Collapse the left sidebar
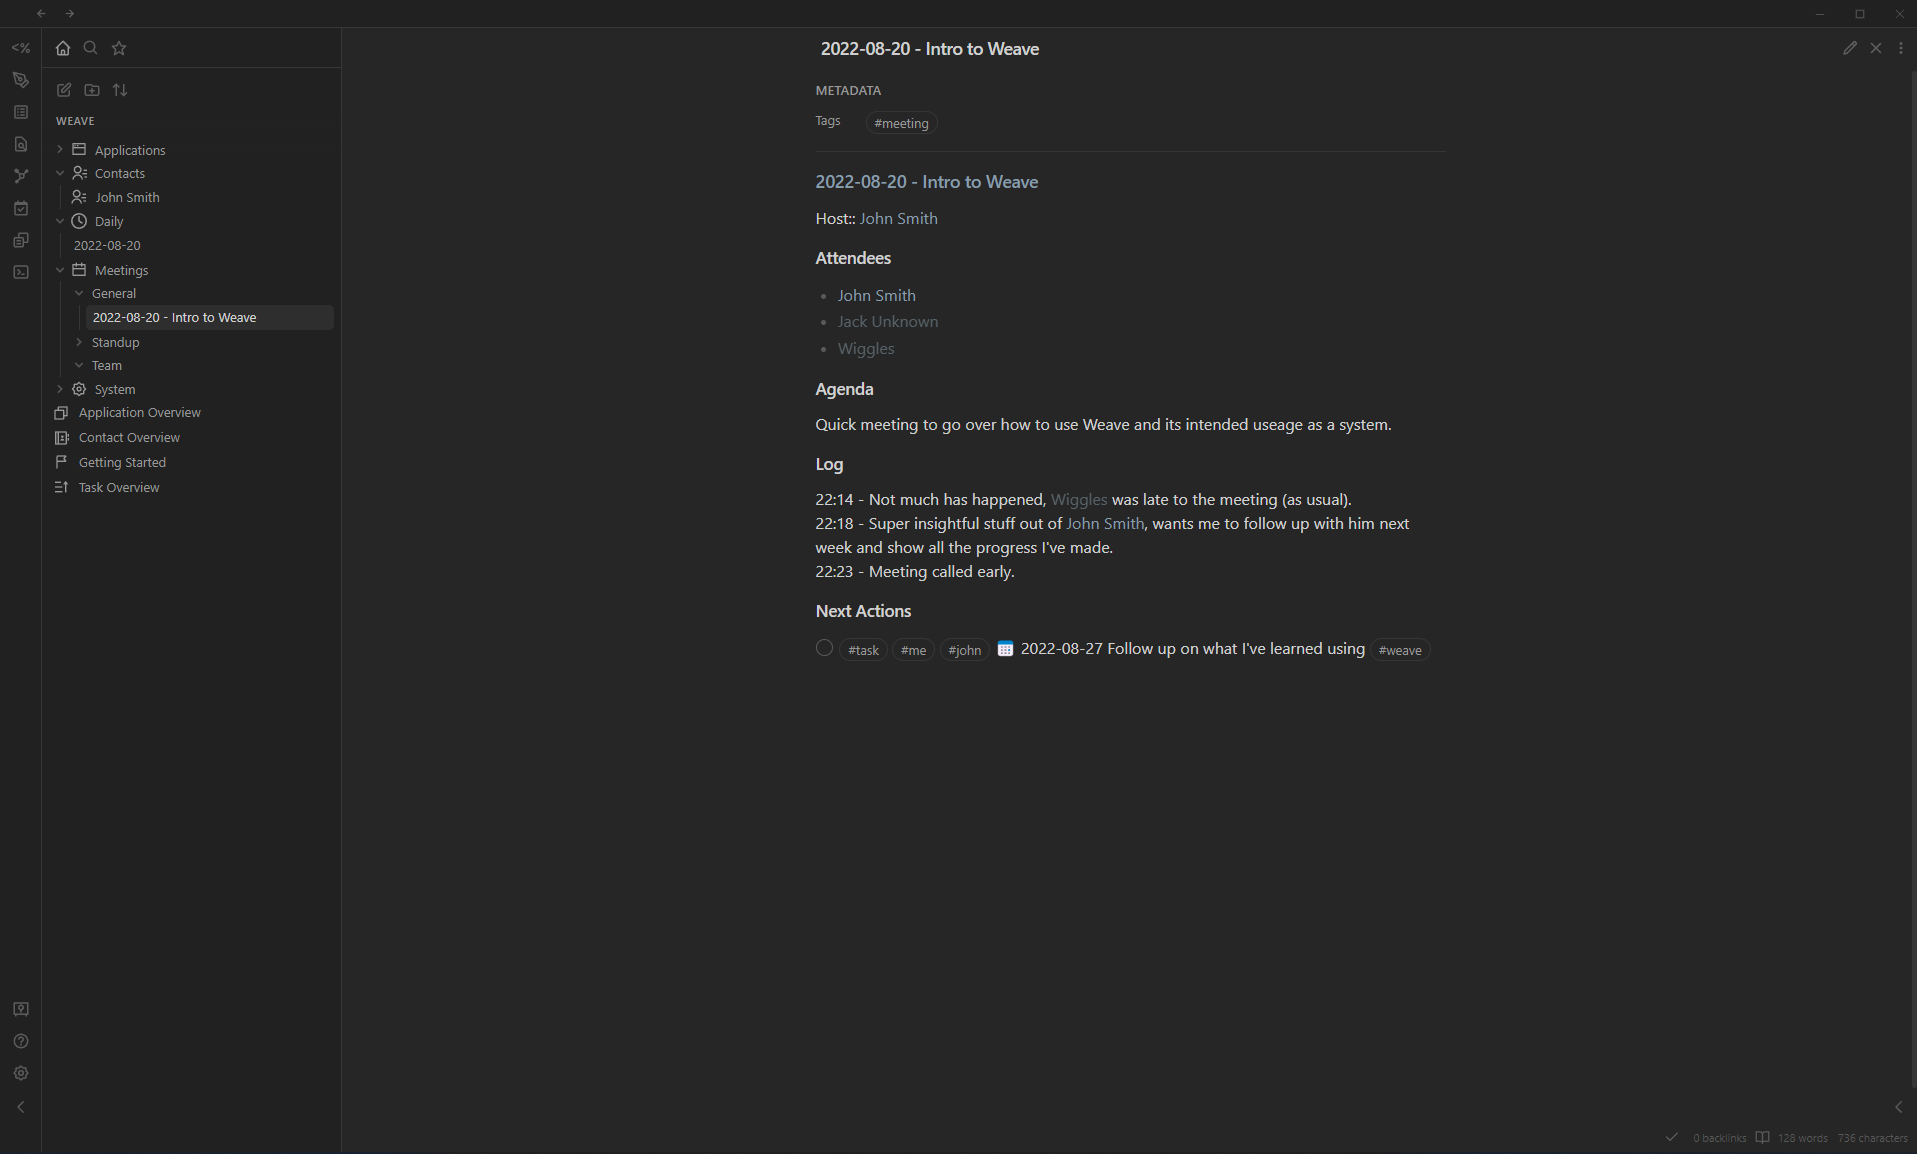This screenshot has height=1154, width=1917. (21, 1107)
